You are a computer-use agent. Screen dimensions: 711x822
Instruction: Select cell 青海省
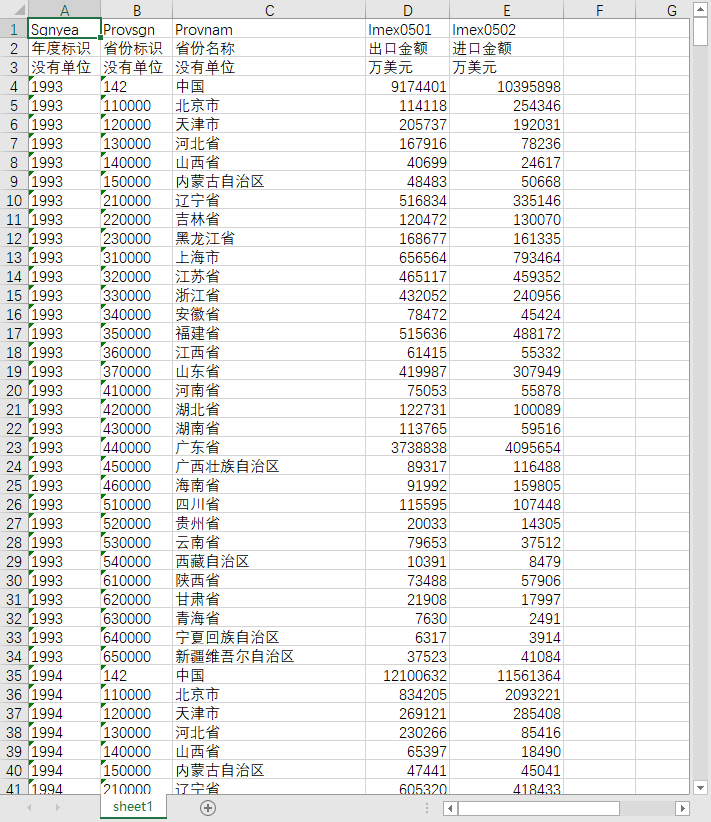pos(269,619)
